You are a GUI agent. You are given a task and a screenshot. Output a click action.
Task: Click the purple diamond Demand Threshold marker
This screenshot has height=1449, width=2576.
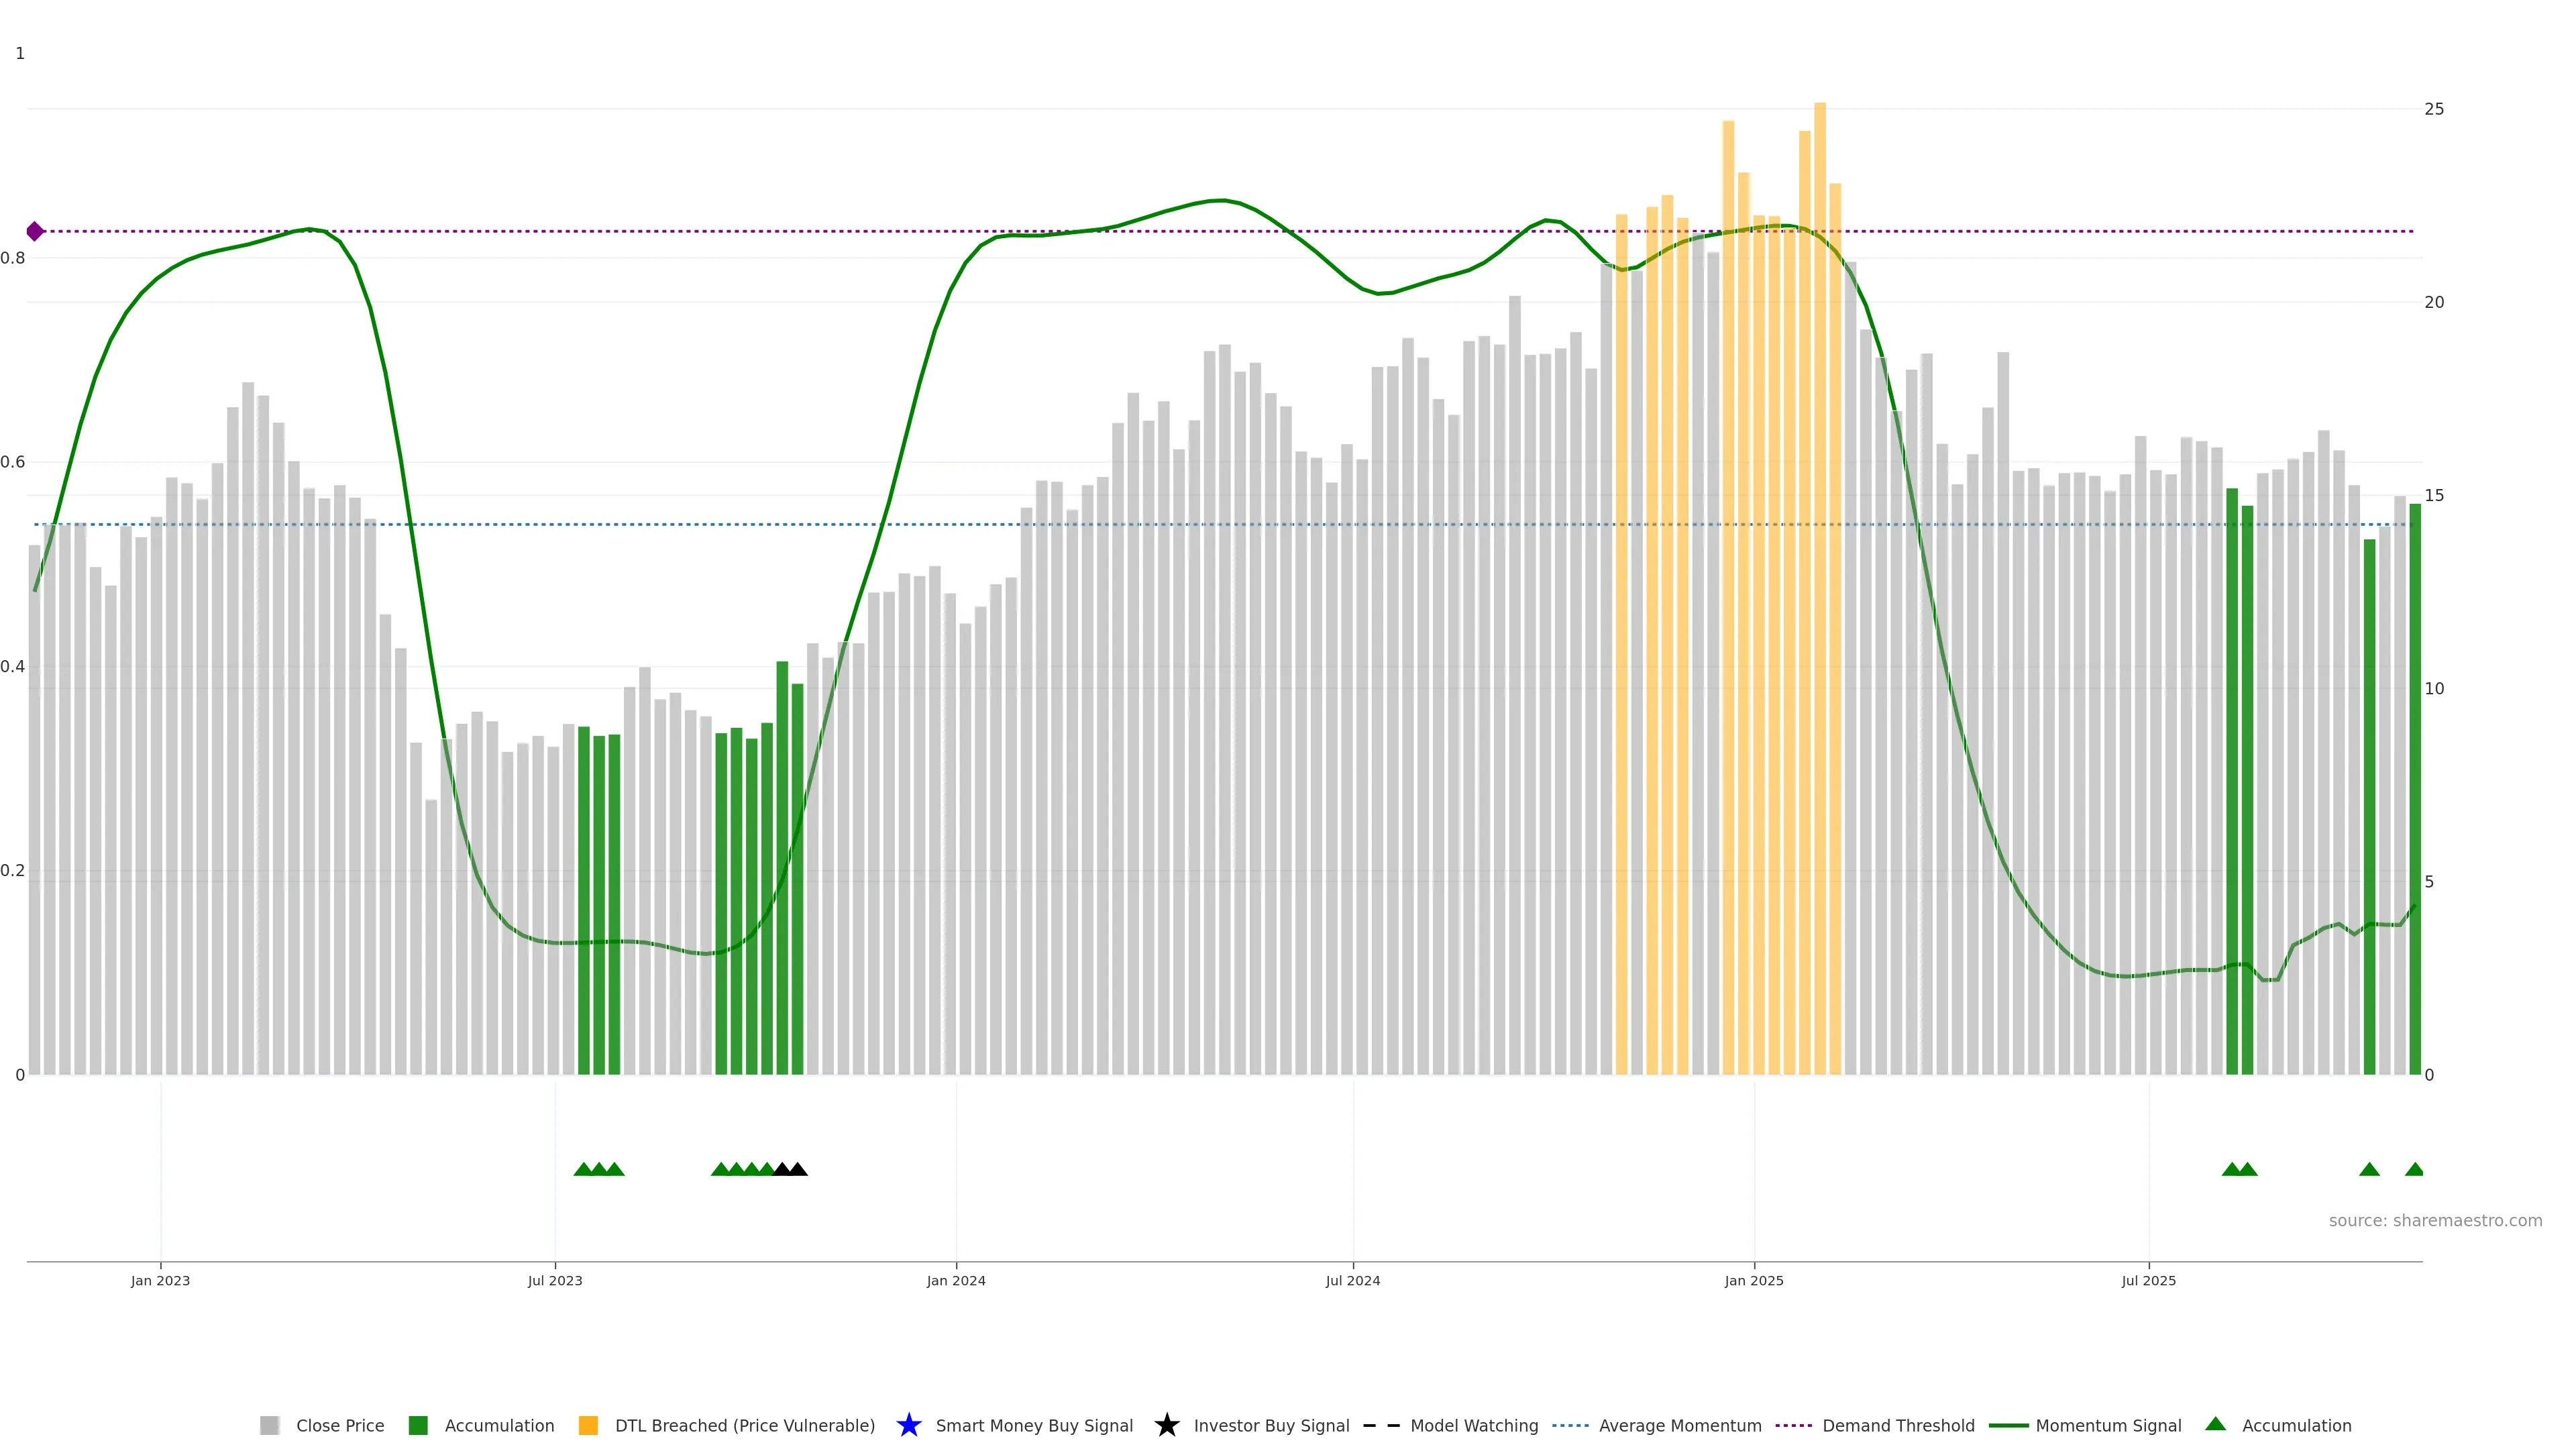pos(35,231)
